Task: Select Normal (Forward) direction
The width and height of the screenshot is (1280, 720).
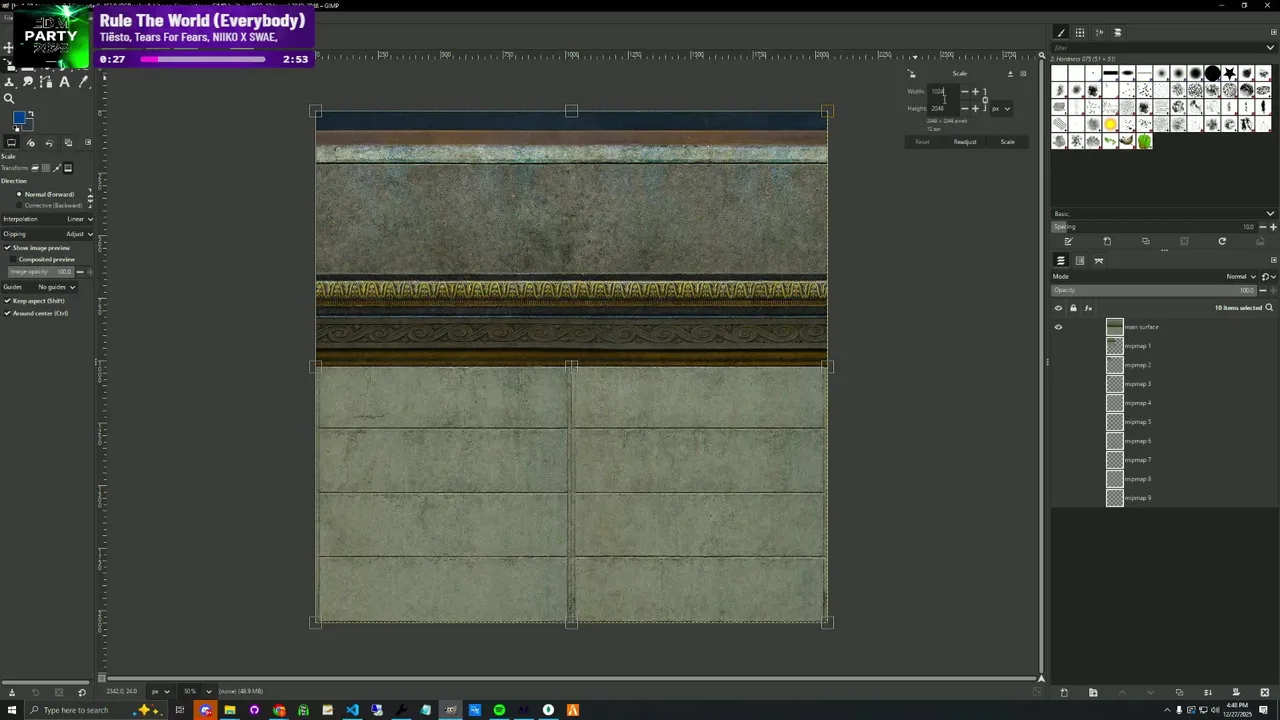Action: pos(44,194)
